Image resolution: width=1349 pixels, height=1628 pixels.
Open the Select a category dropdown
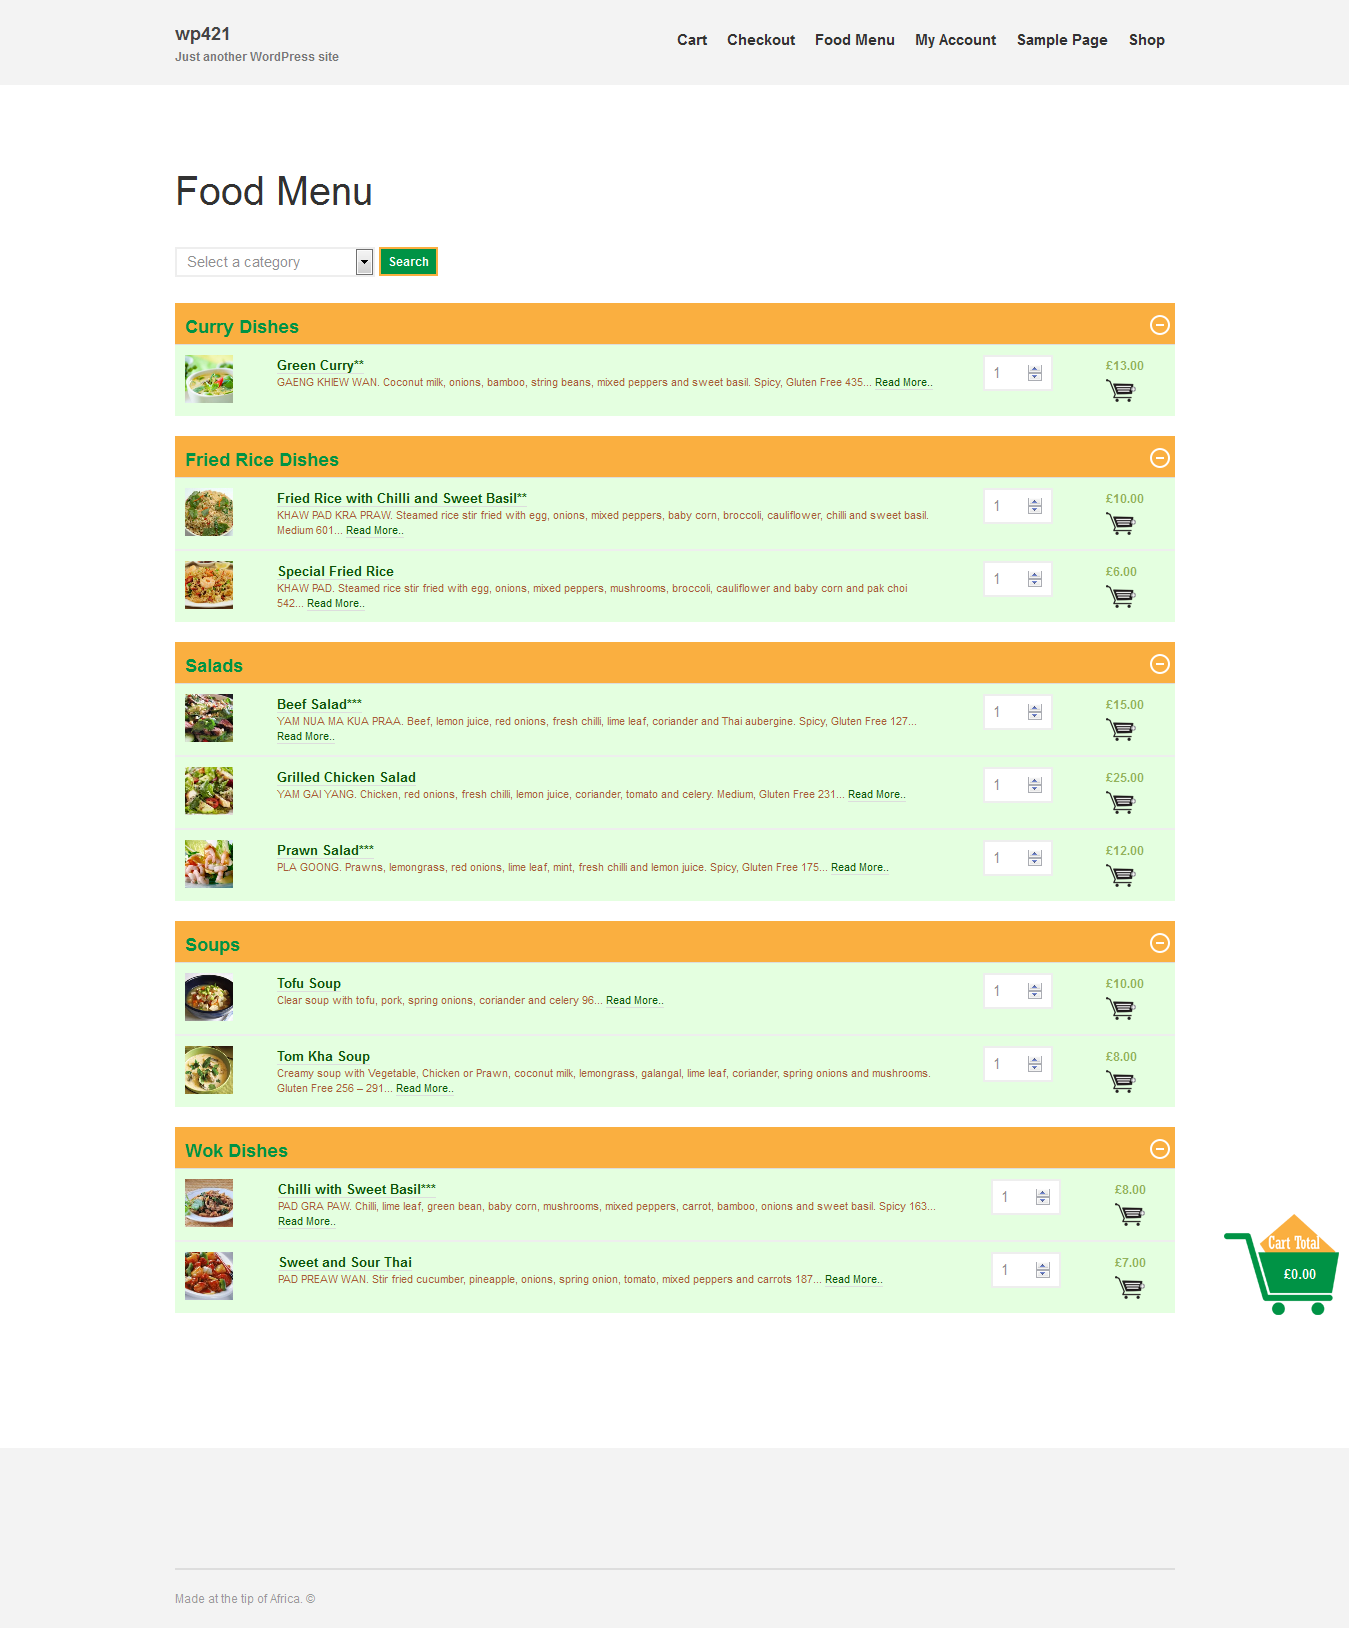[x=363, y=261]
